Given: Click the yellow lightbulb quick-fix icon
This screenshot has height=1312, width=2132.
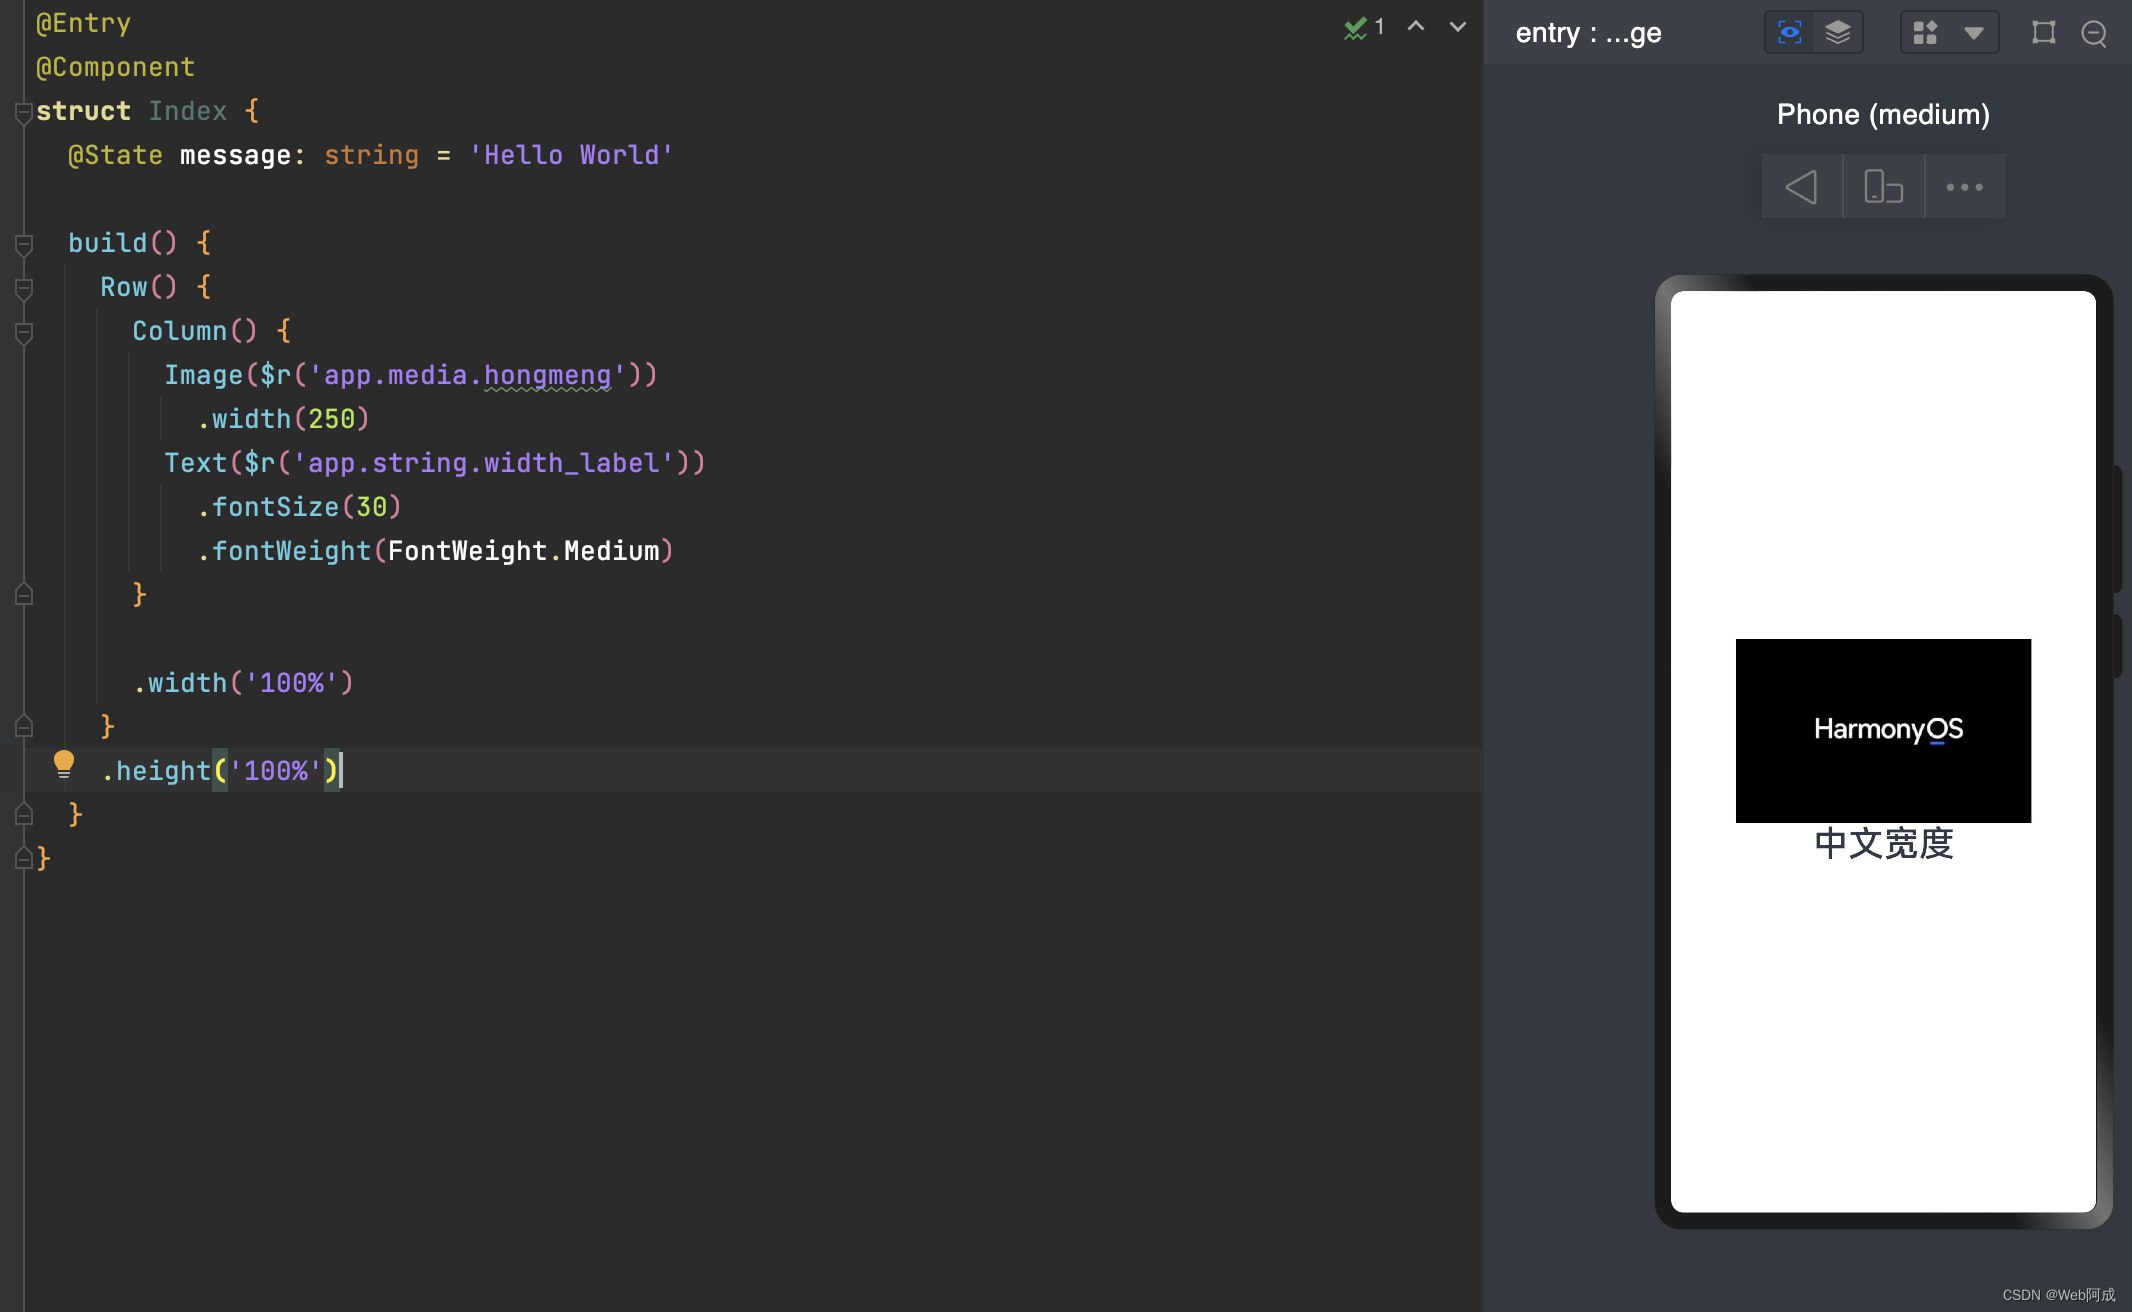Looking at the screenshot, I should 63,765.
